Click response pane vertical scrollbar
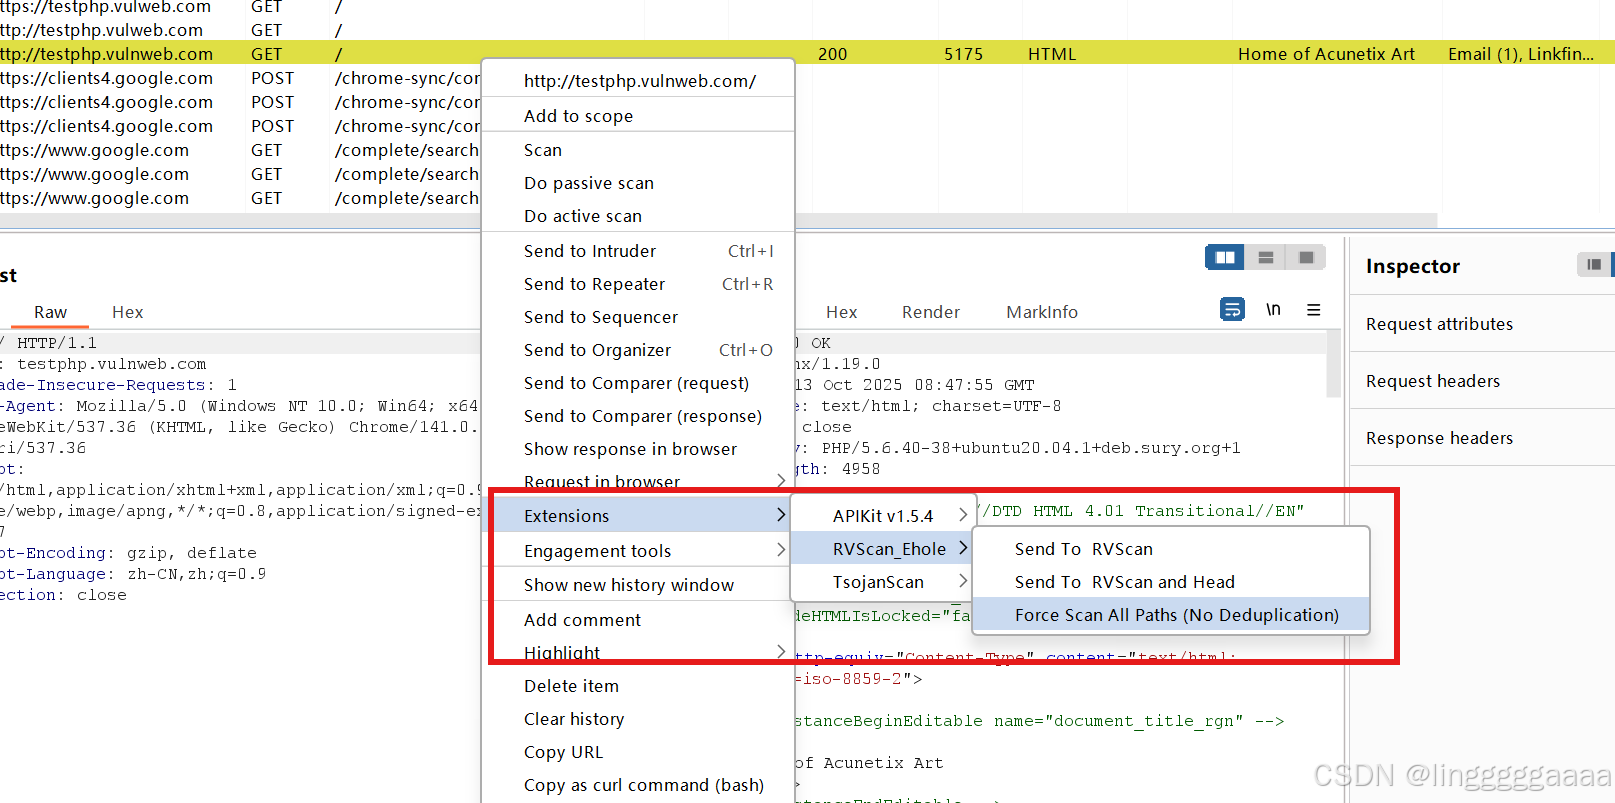 pos(1333,364)
